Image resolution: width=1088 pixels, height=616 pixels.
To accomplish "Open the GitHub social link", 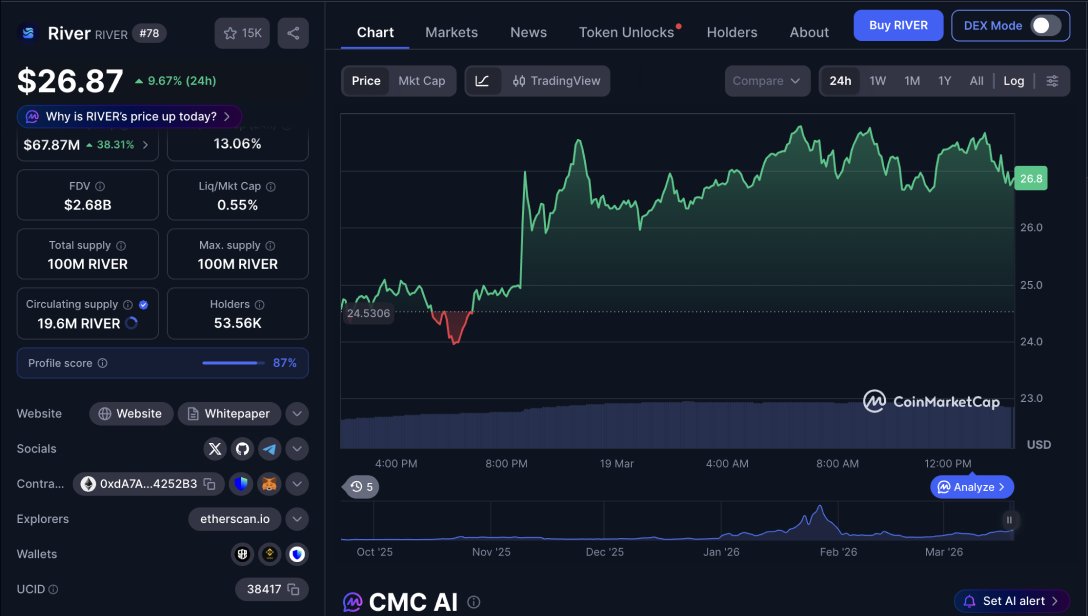I will (242, 449).
